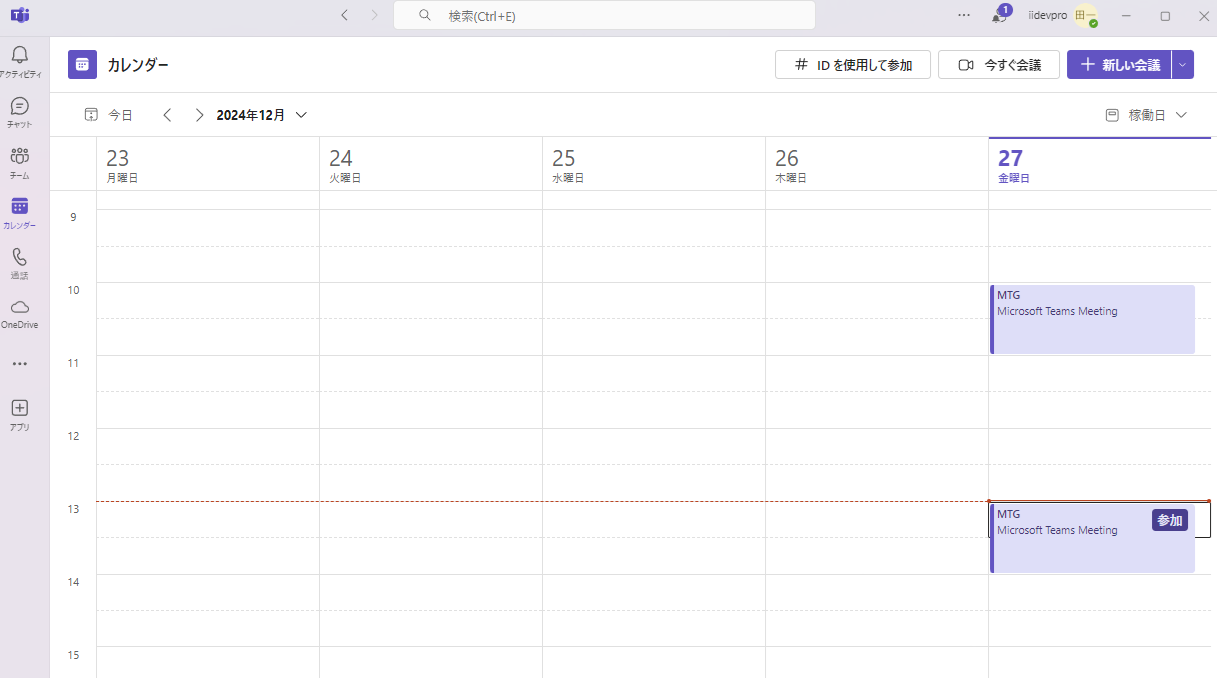The image size is (1217, 678).
Task: Click the iidevpro profile avatar
Action: [1085, 15]
